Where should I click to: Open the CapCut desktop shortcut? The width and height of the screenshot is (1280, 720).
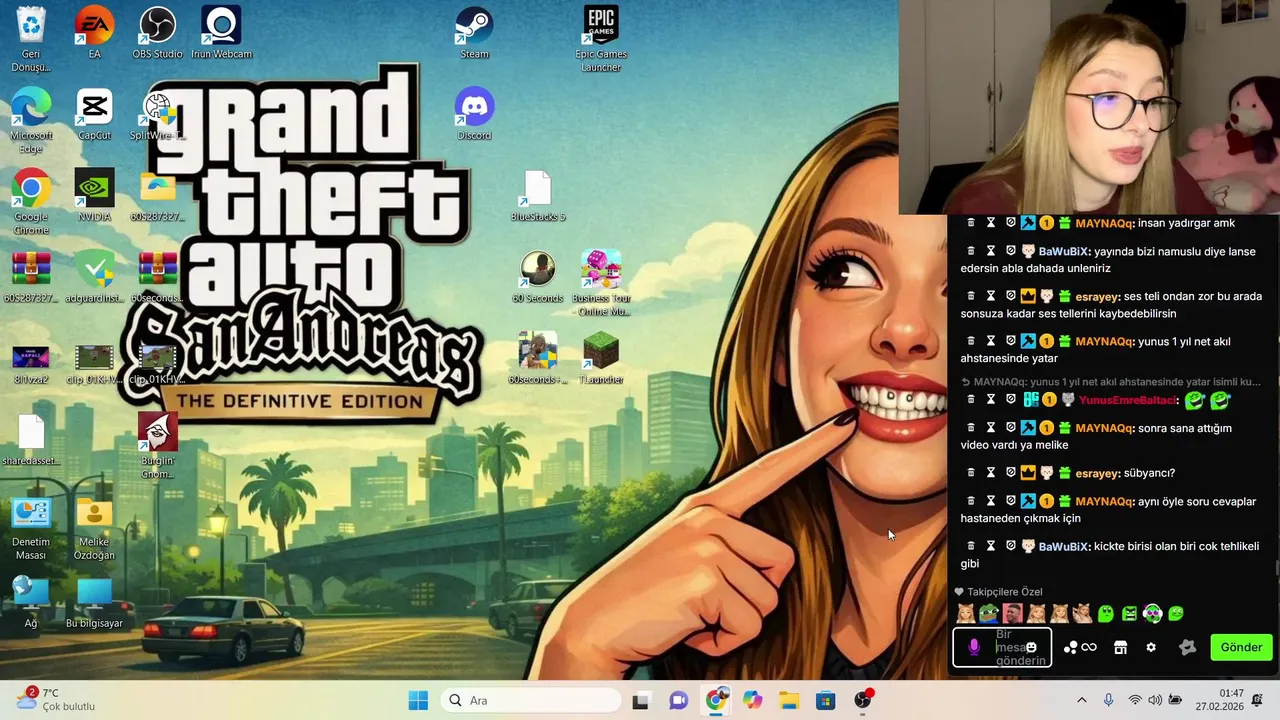tap(94, 114)
